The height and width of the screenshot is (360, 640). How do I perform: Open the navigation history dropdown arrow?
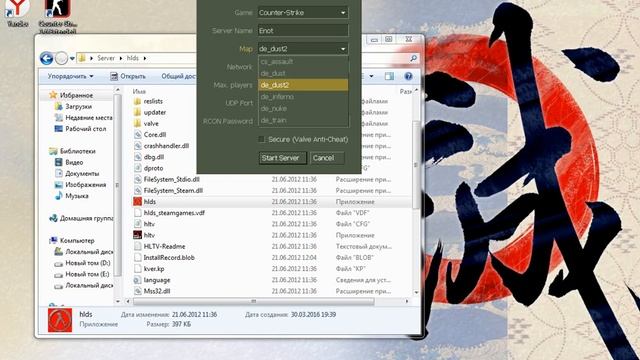(x=72, y=59)
